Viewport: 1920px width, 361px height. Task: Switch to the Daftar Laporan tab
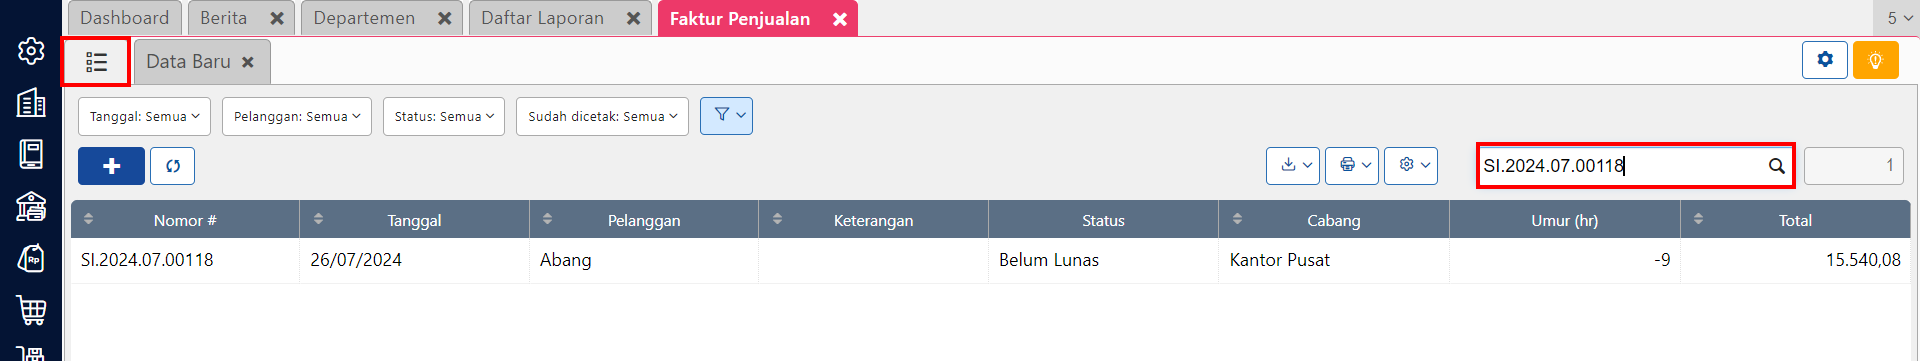tap(542, 18)
